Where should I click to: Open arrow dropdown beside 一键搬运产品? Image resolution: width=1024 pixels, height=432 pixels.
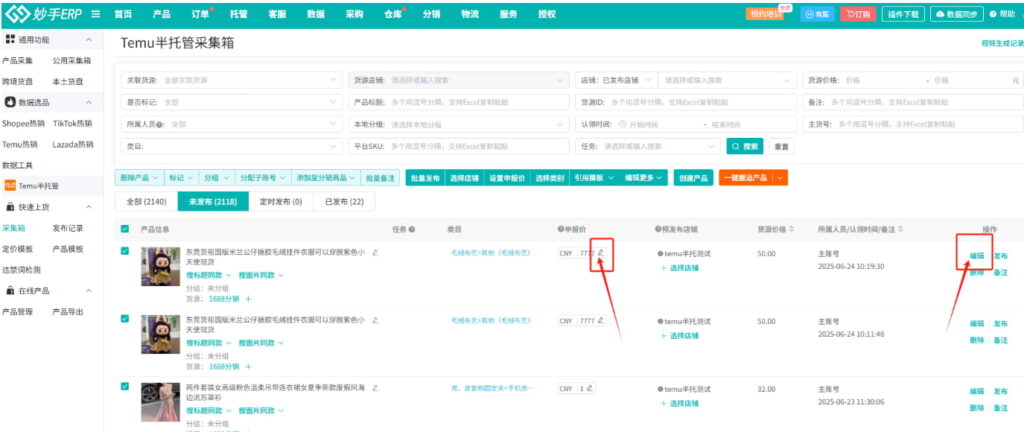click(x=780, y=177)
